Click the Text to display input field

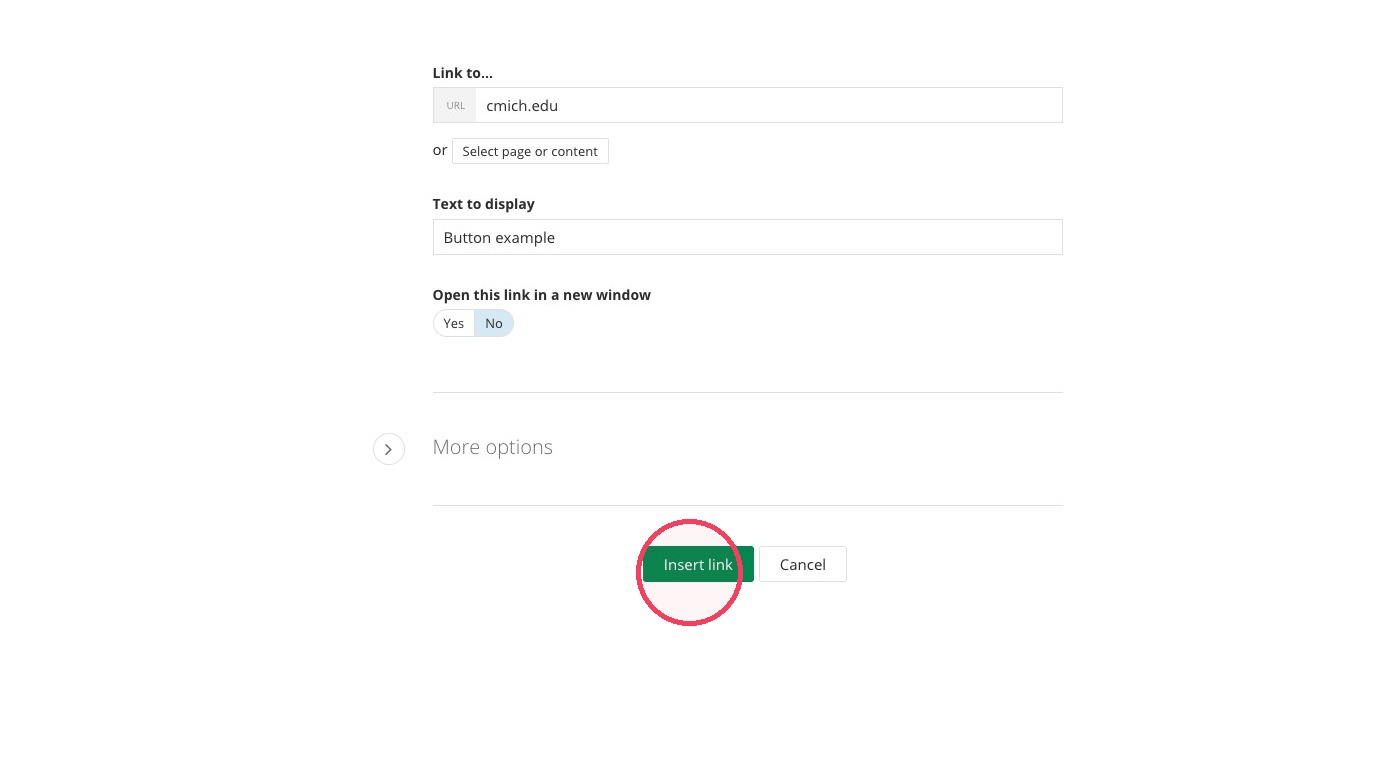coord(748,237)
